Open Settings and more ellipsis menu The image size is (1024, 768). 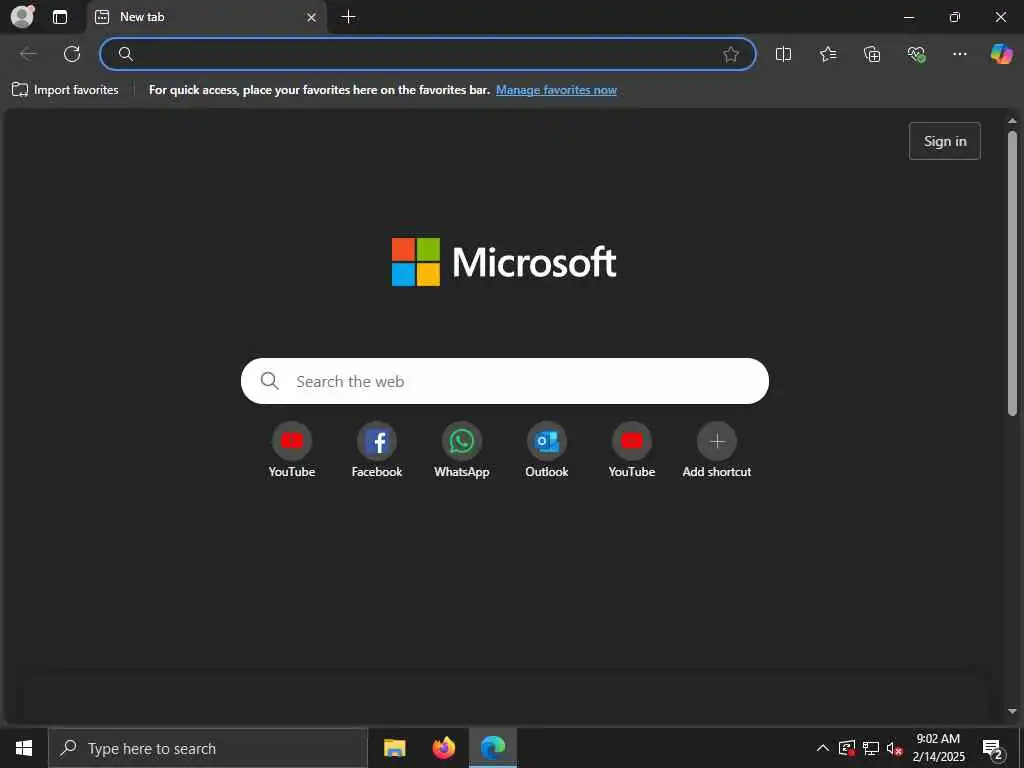959,54
